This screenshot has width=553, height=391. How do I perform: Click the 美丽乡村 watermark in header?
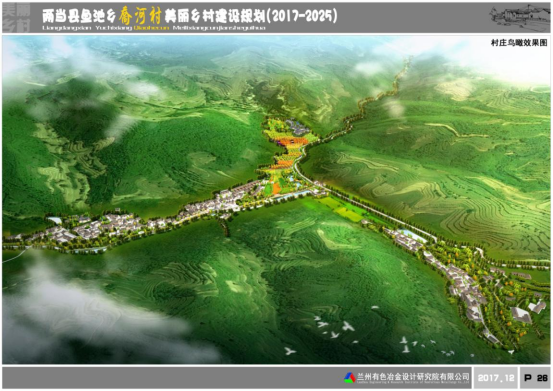pyautogui.click(x=16, y=18)
